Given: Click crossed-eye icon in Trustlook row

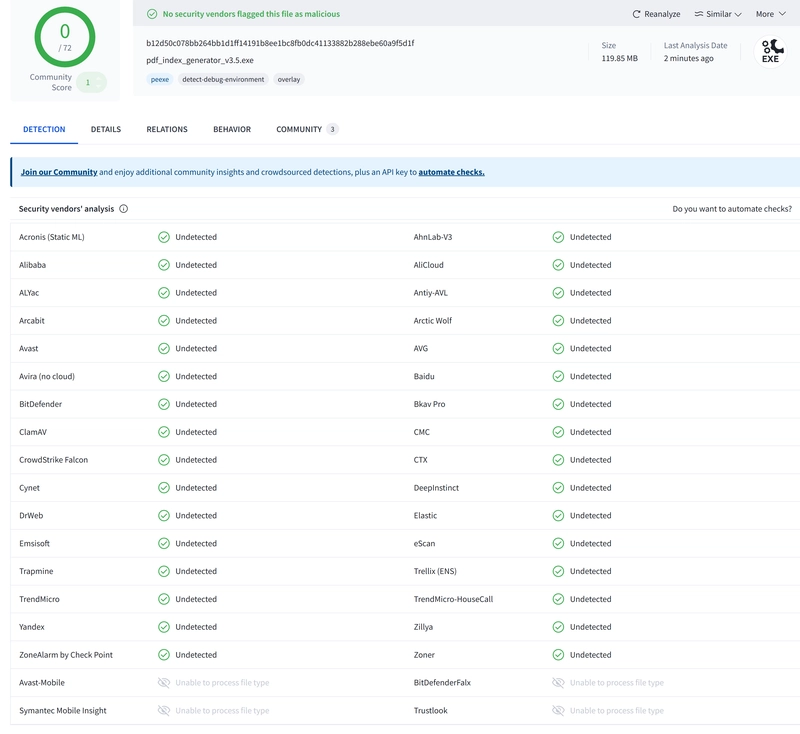Looking at the screenshot, I should 558,711.
